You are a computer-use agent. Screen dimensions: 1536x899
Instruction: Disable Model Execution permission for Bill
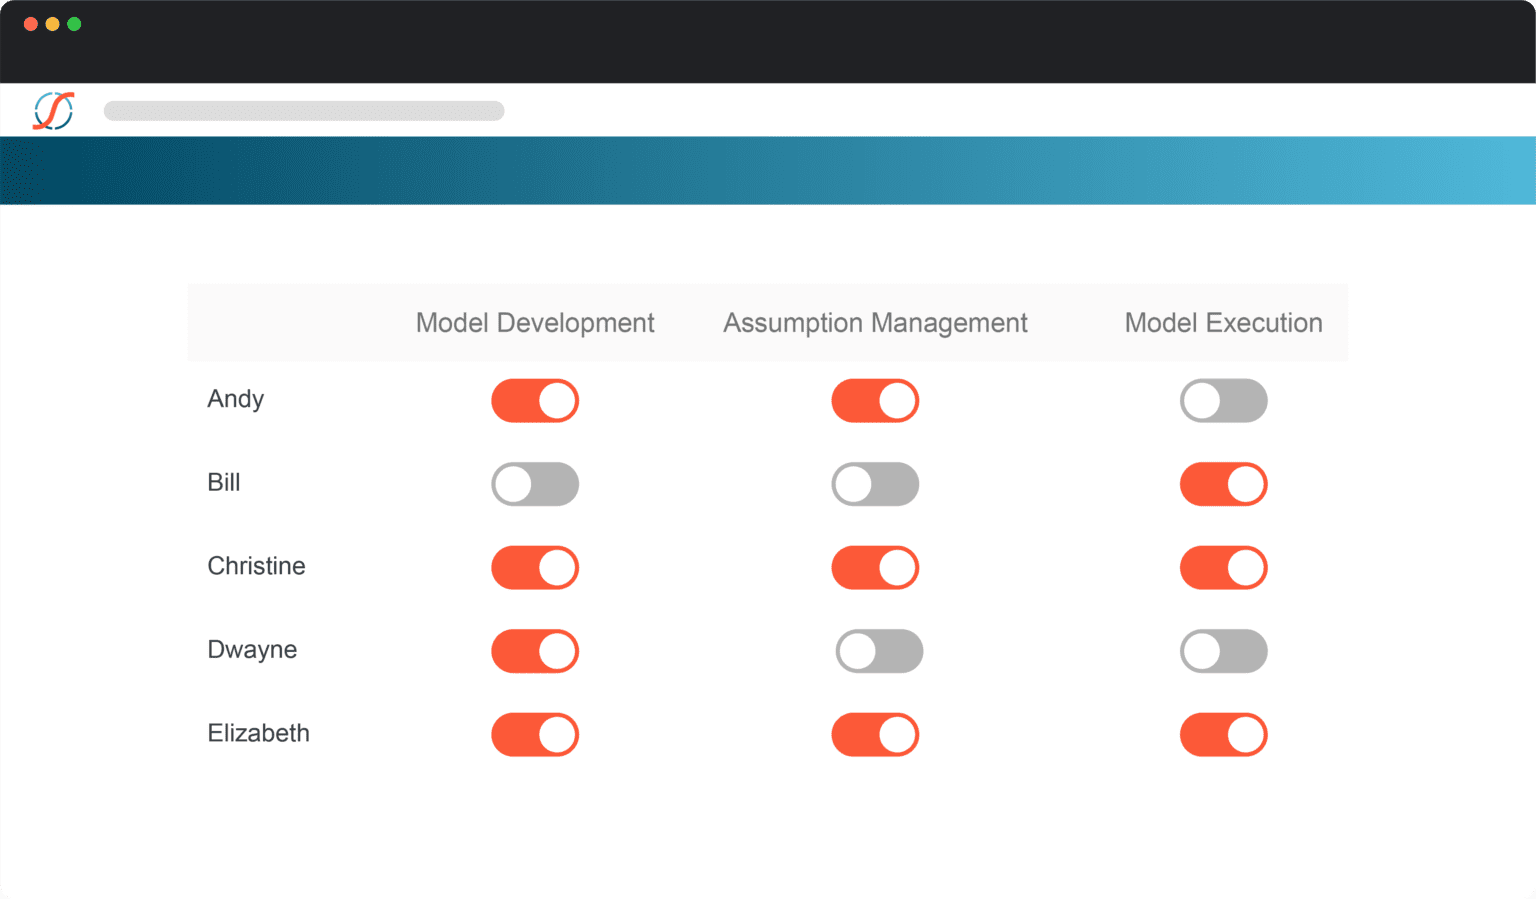[1223, 484]
